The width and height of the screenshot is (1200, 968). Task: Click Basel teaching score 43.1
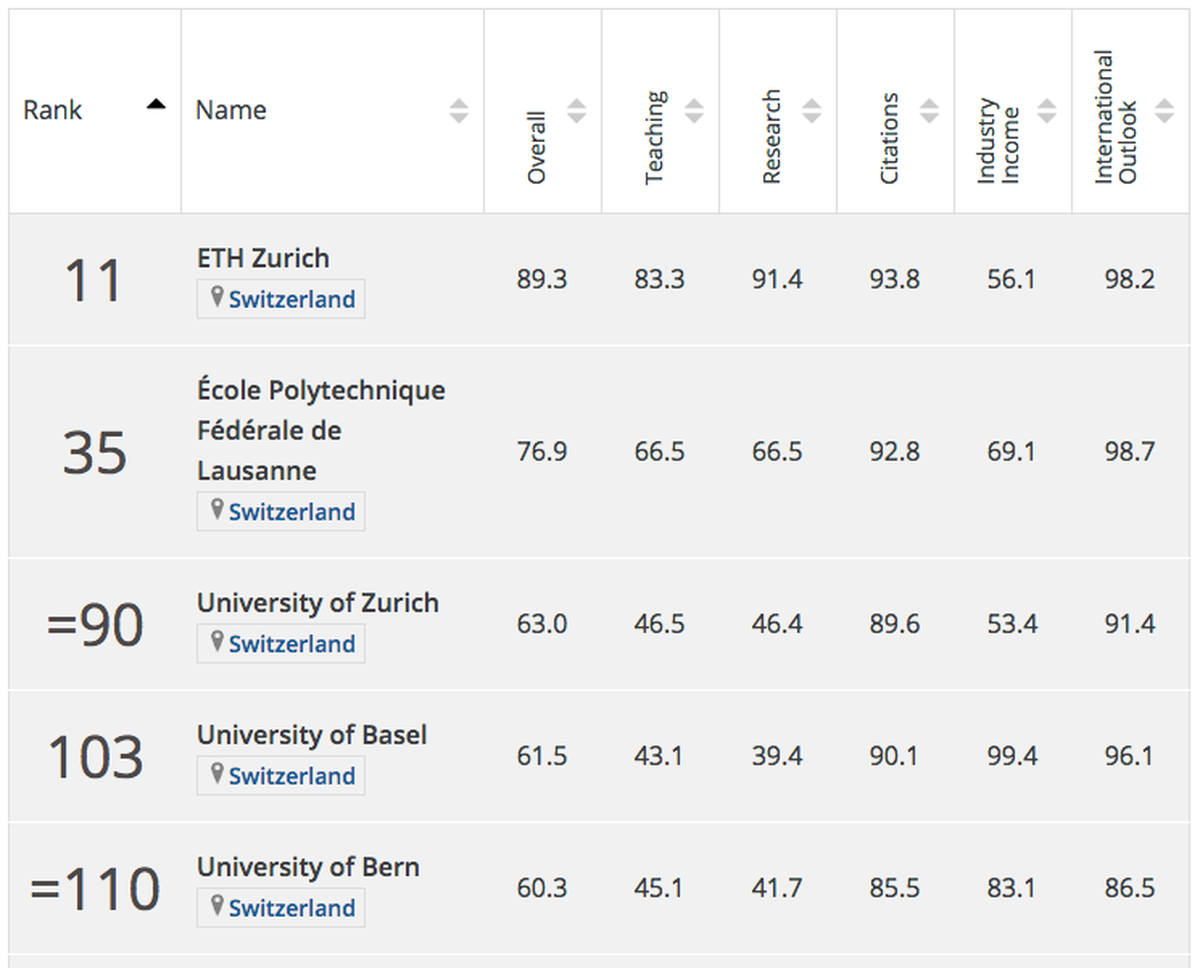click(660, 757)
